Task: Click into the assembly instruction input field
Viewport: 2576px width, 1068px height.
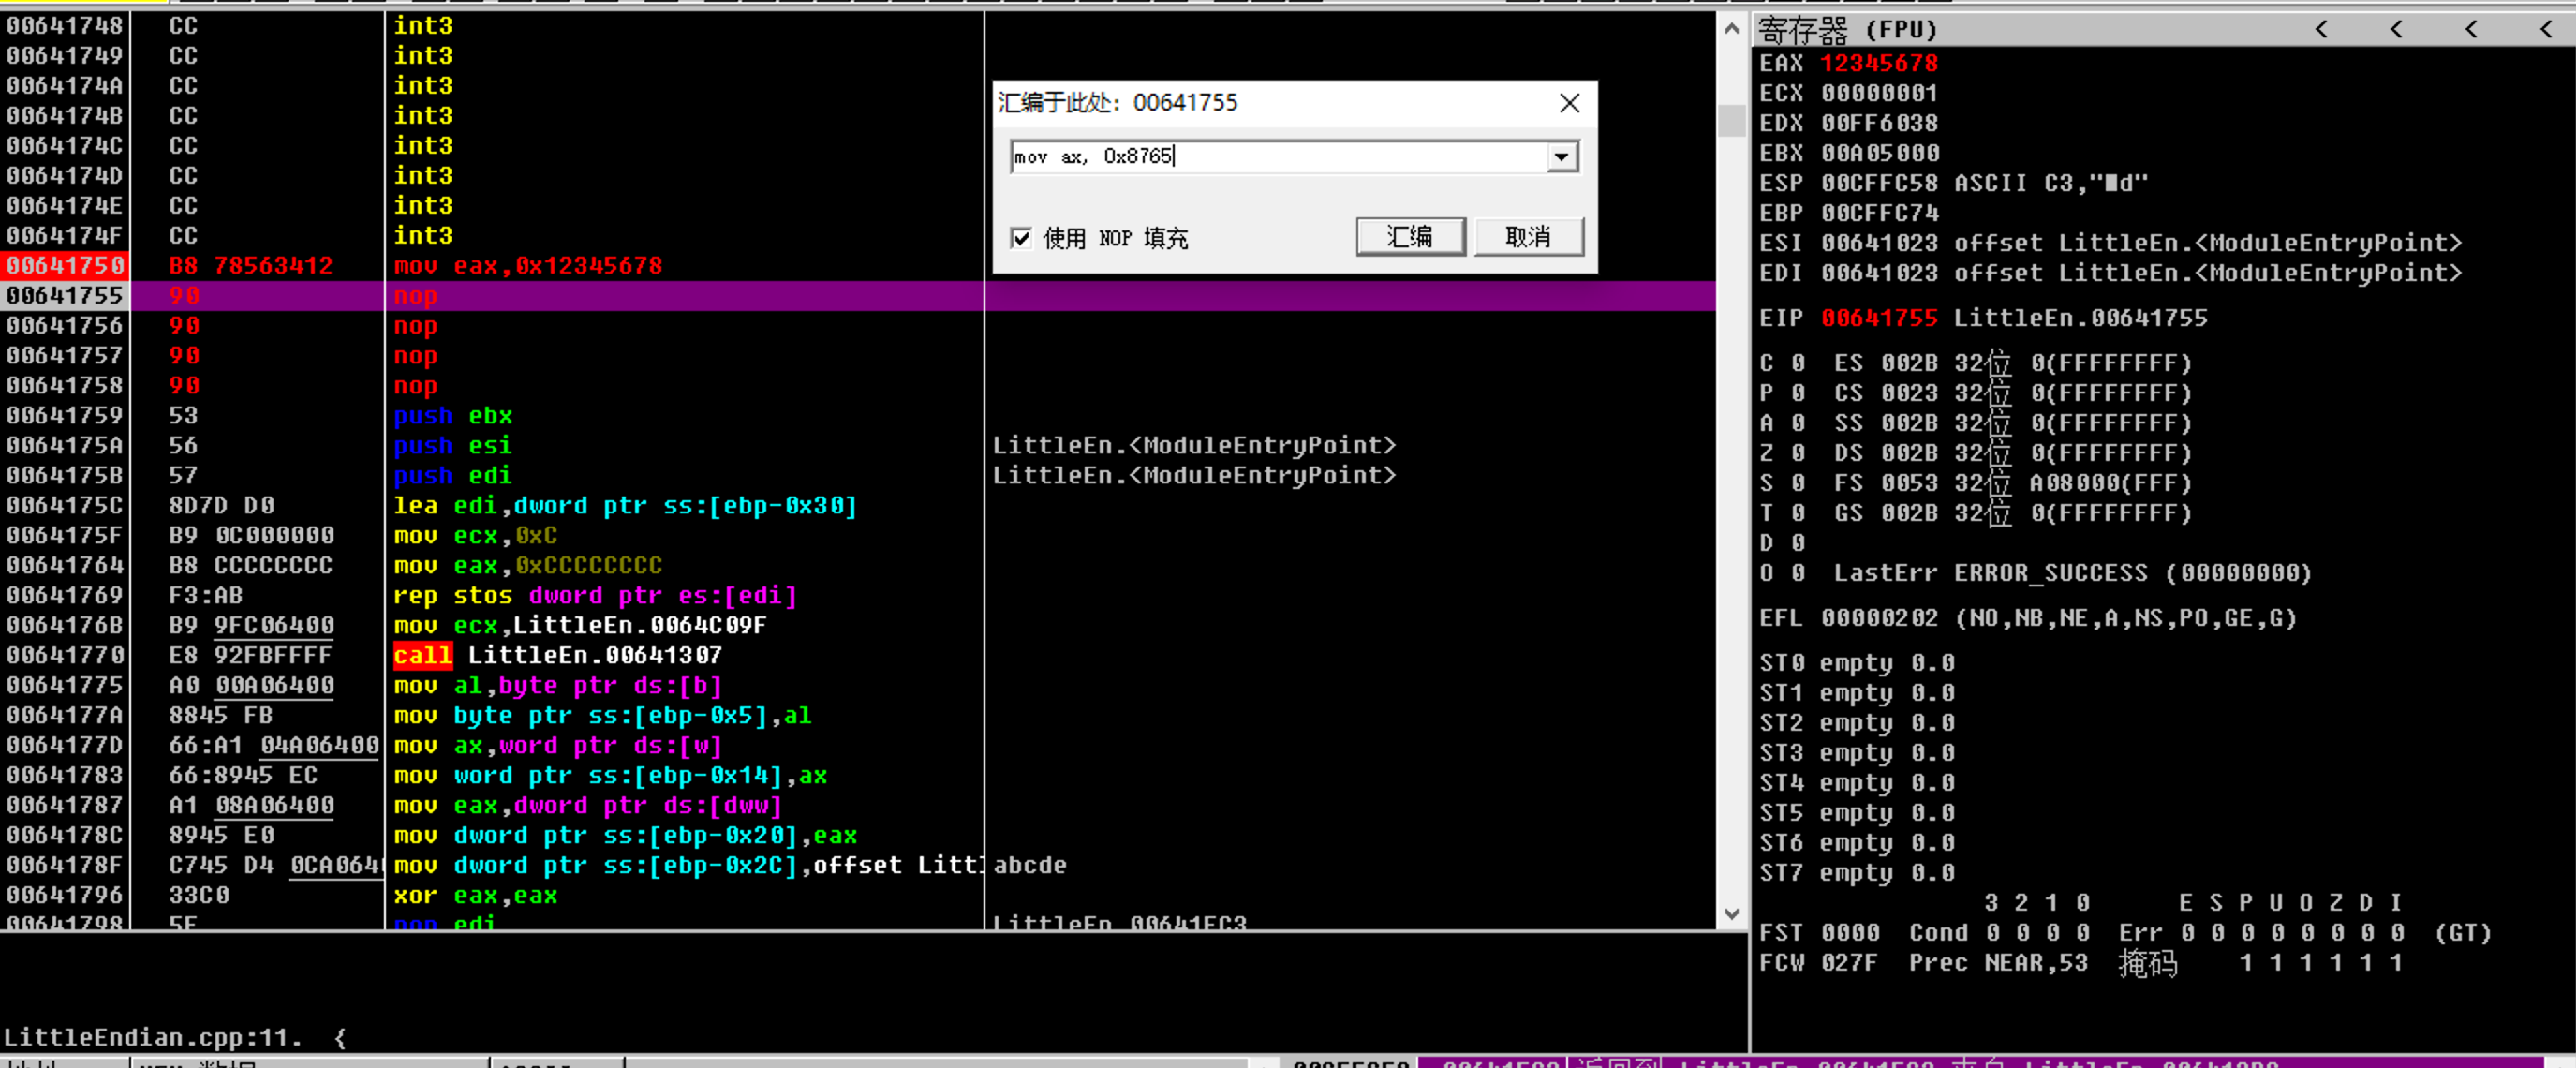Action: click(x=1279, y=157)
